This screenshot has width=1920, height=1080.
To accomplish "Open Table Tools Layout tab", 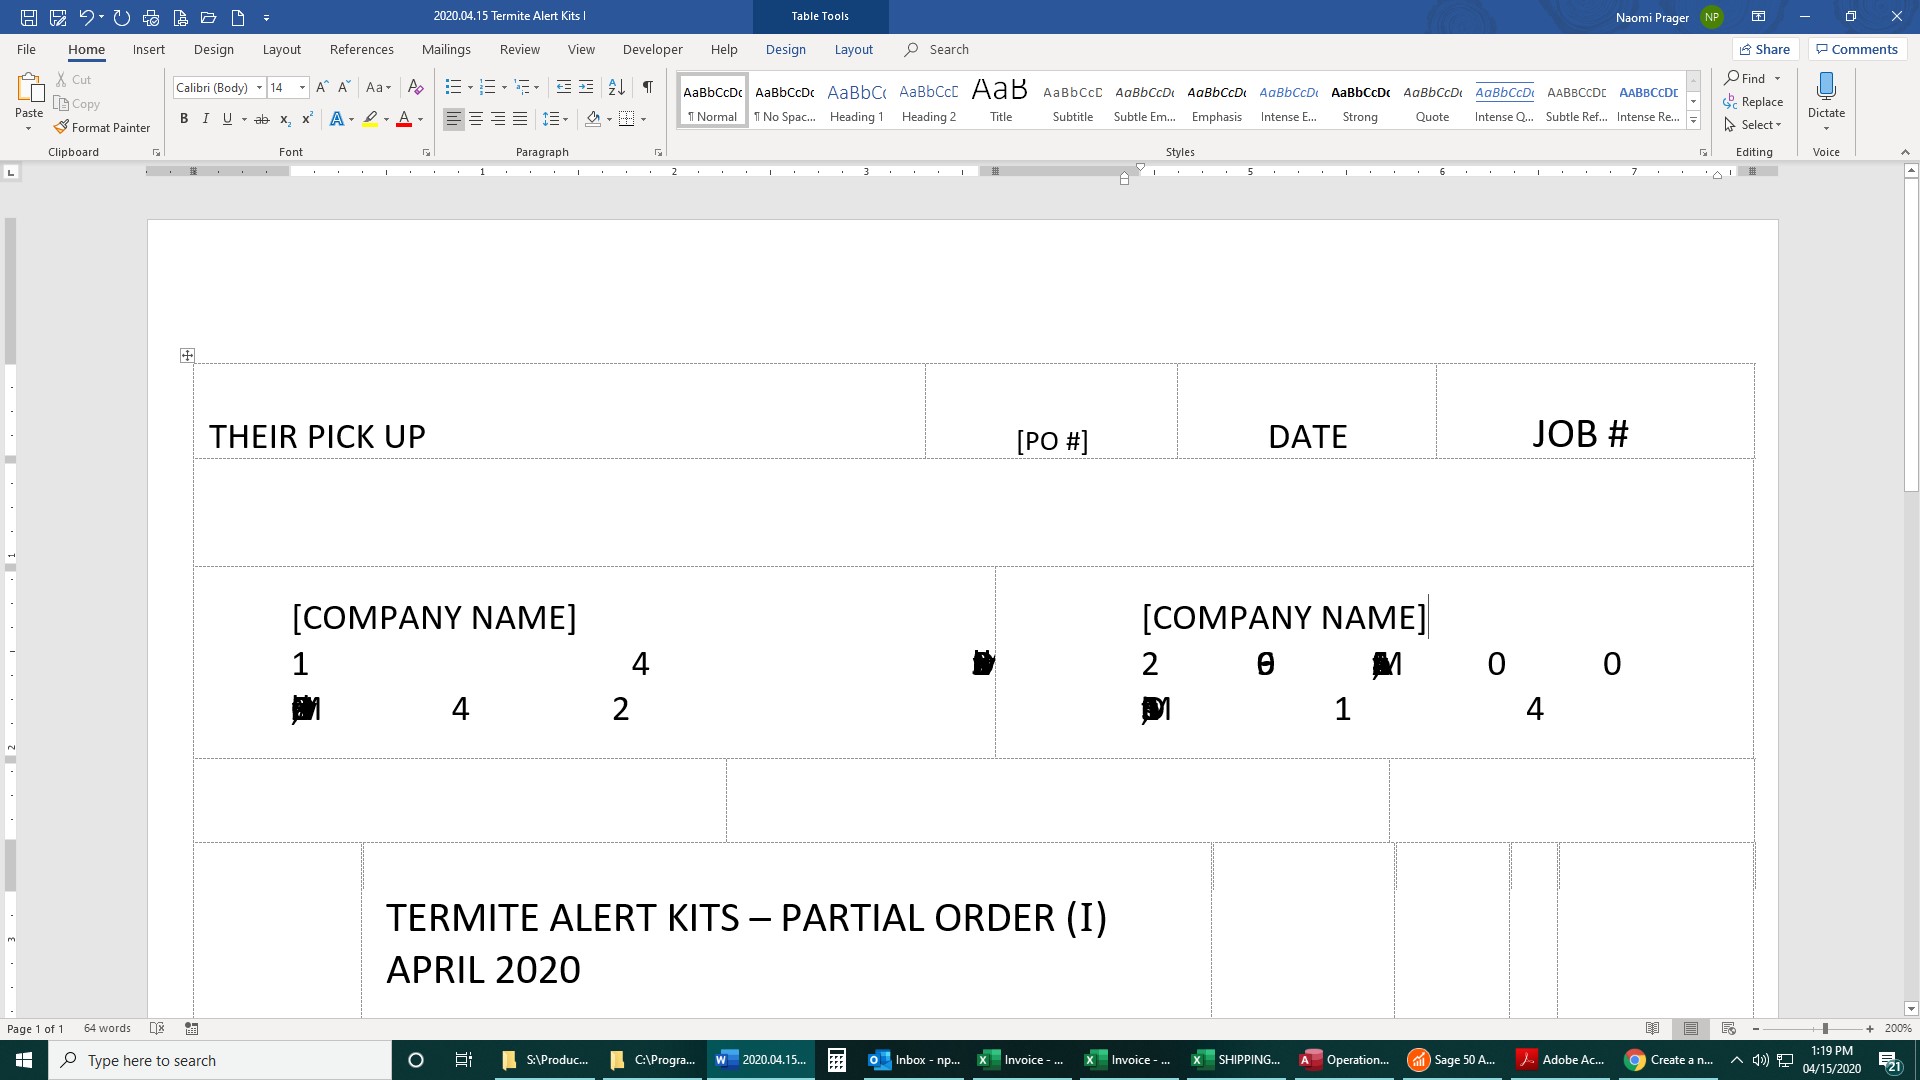I will click(x=854, y=49).
